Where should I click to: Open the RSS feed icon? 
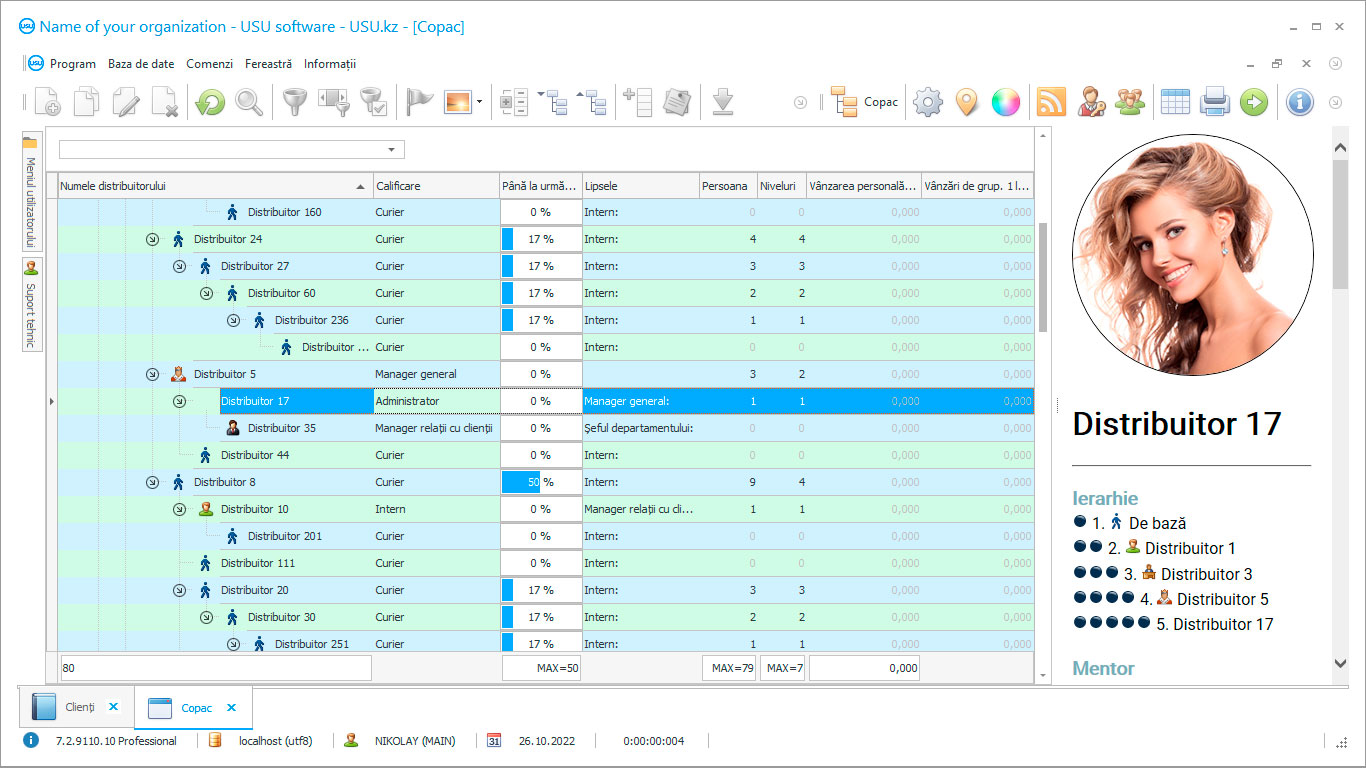pyautogui.click(x=1051, y=102)
